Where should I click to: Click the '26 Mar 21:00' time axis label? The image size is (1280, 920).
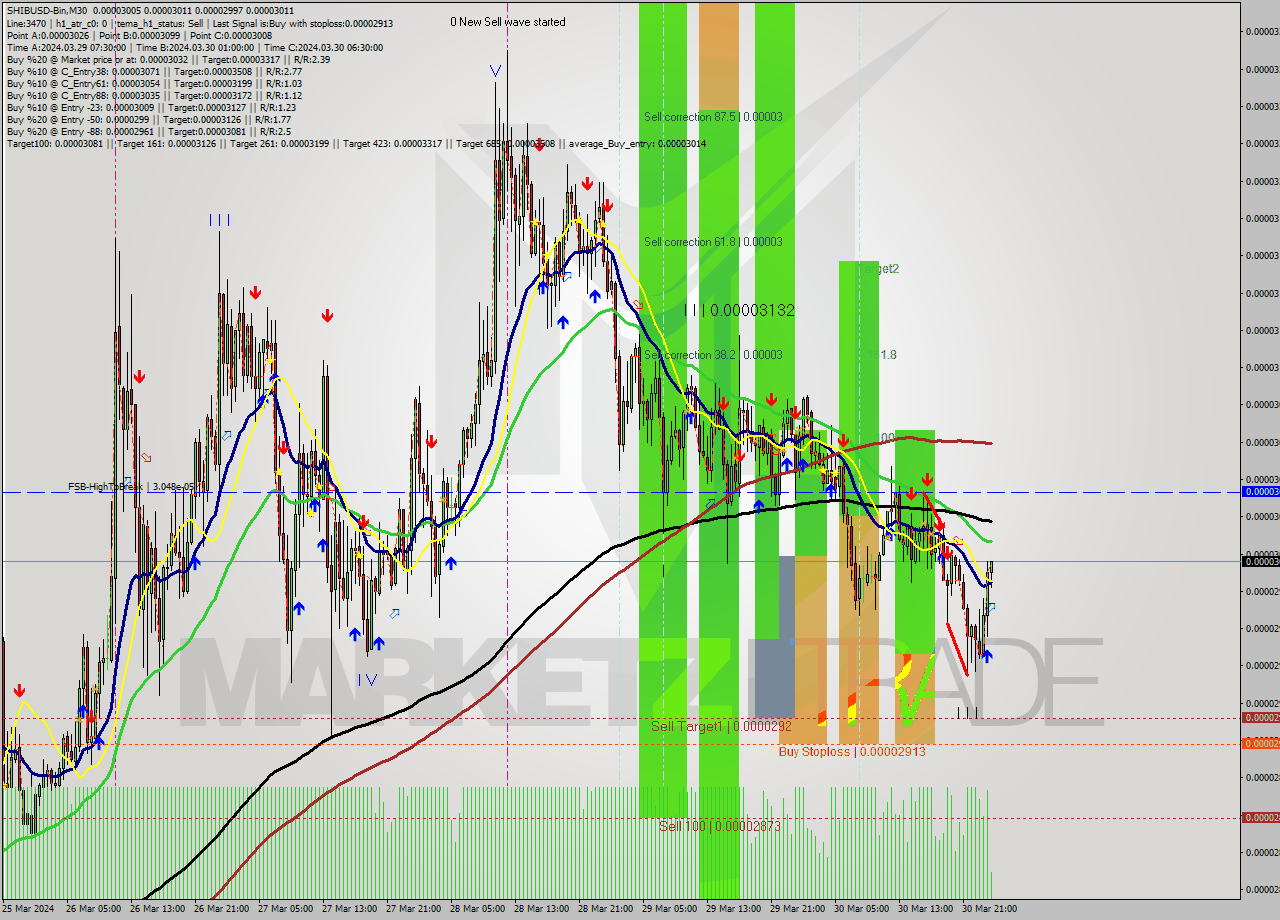click(221, 908)
